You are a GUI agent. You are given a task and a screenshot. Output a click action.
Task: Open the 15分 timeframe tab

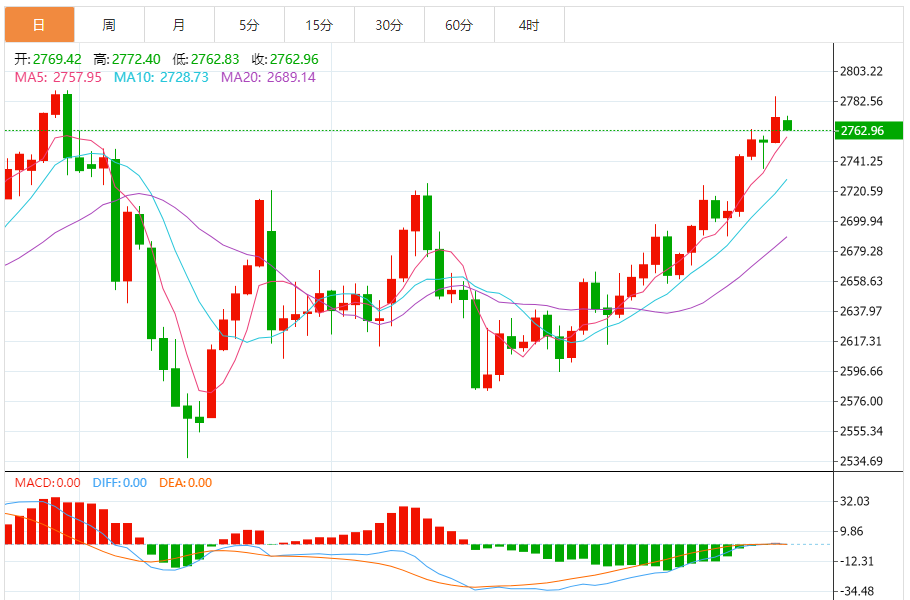tap(319, 25)
